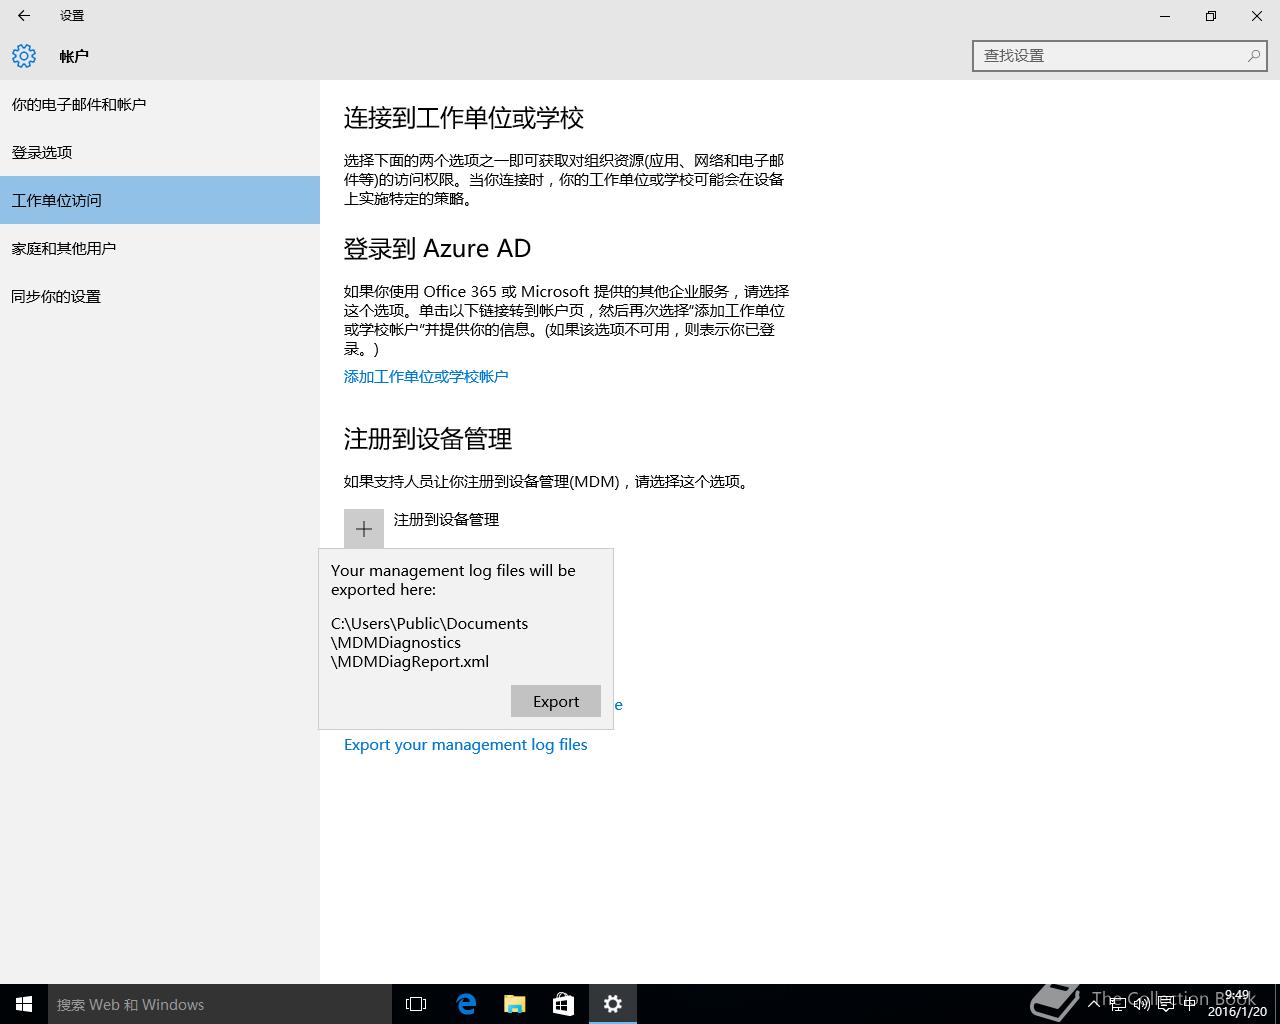Select 家庭和其他用户 in the sidebar
The height and width of the screenshot is (1024, 1280).
pyautogui.click(x=160, y=248)
